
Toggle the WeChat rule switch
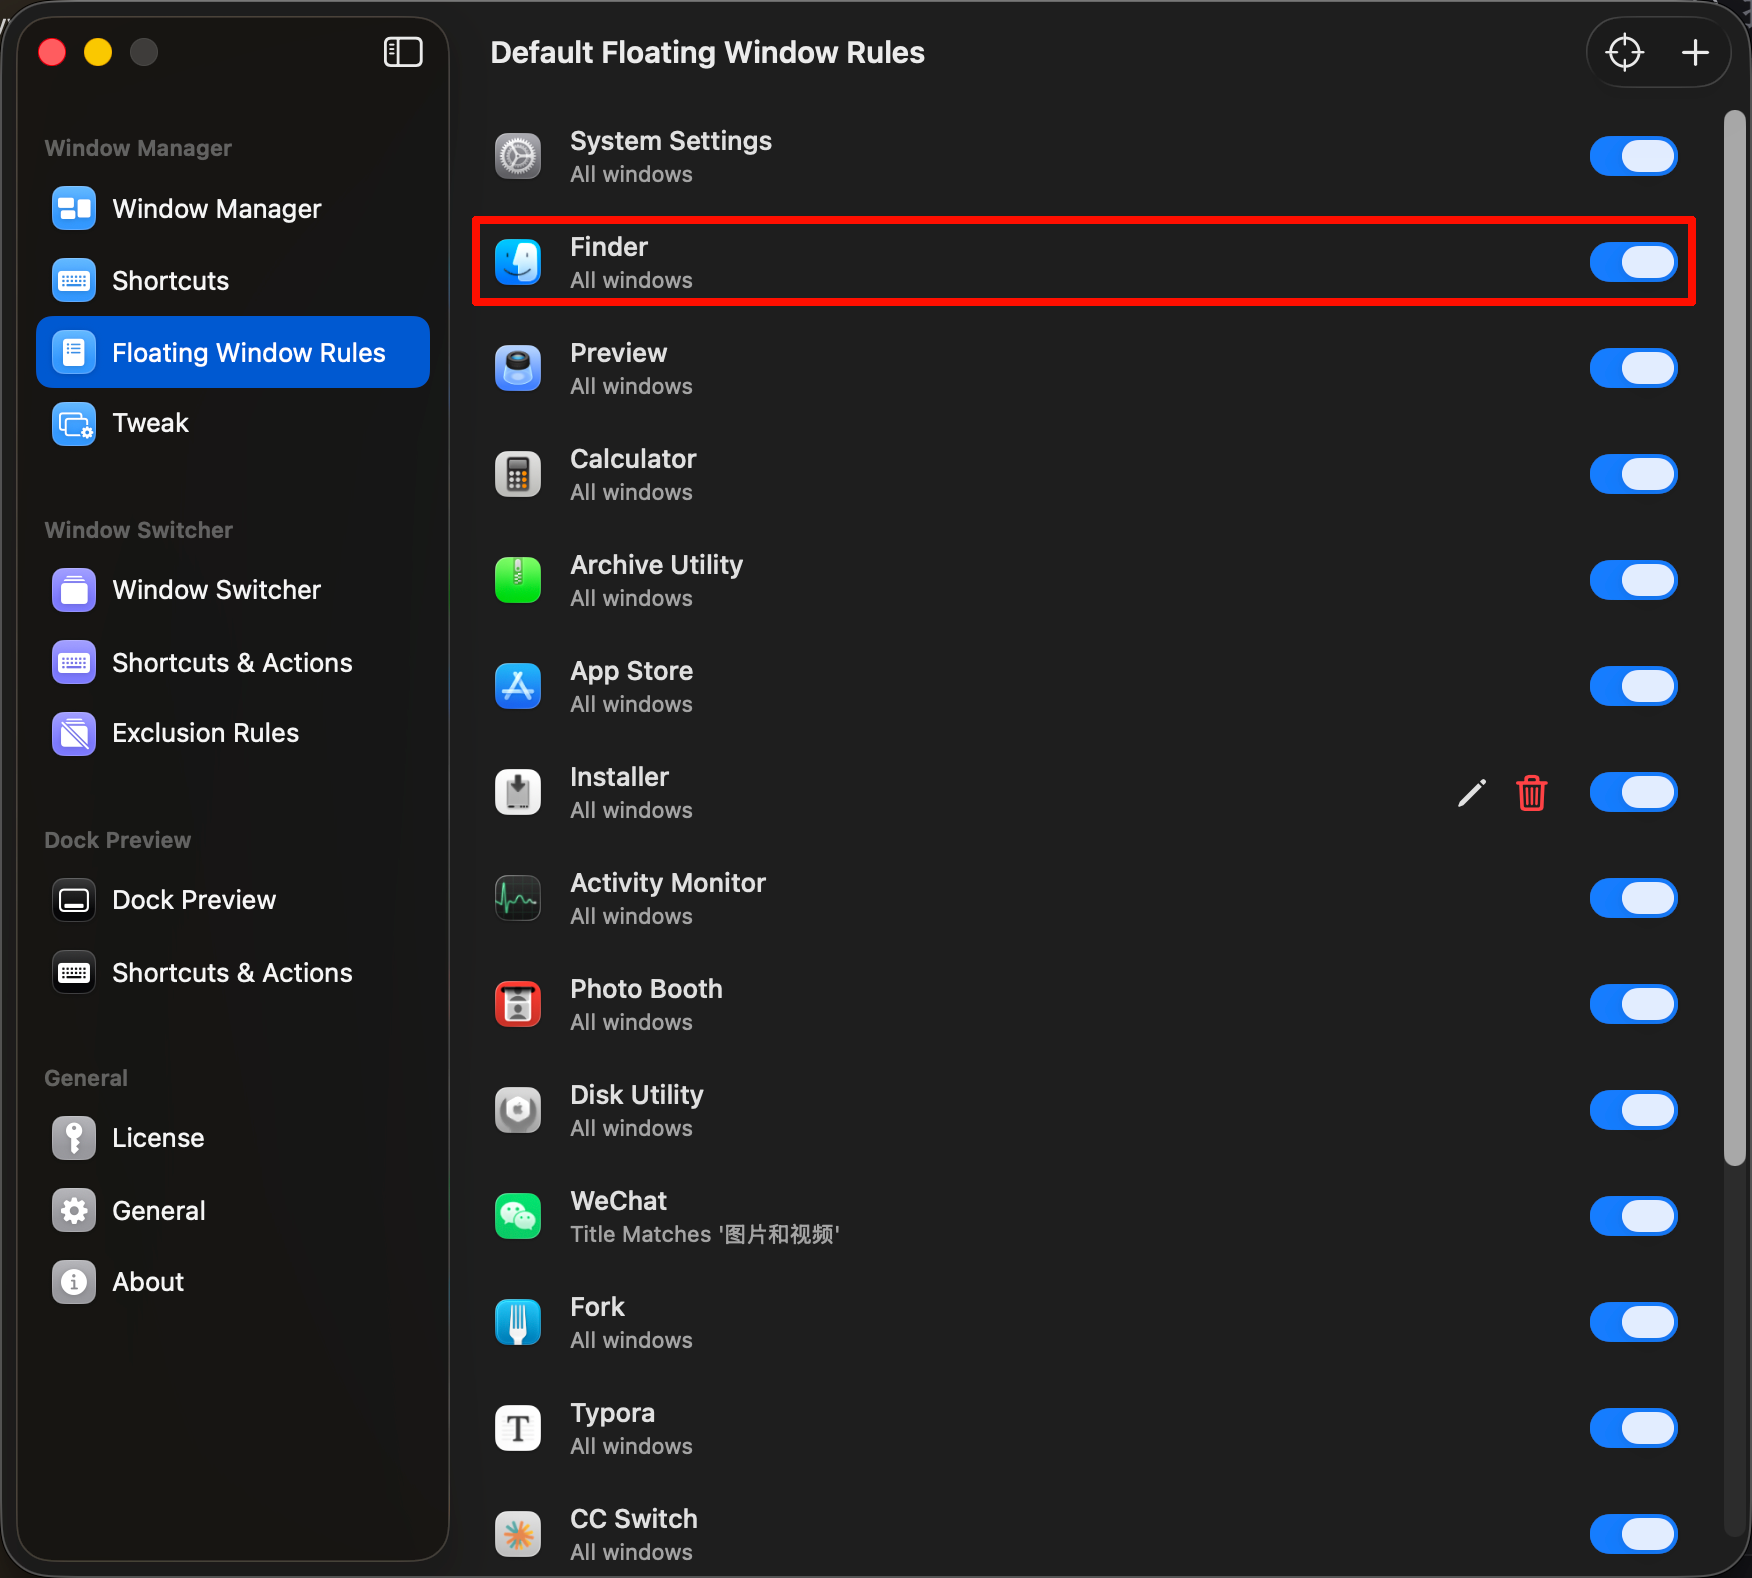[x=1633, y=1216]
